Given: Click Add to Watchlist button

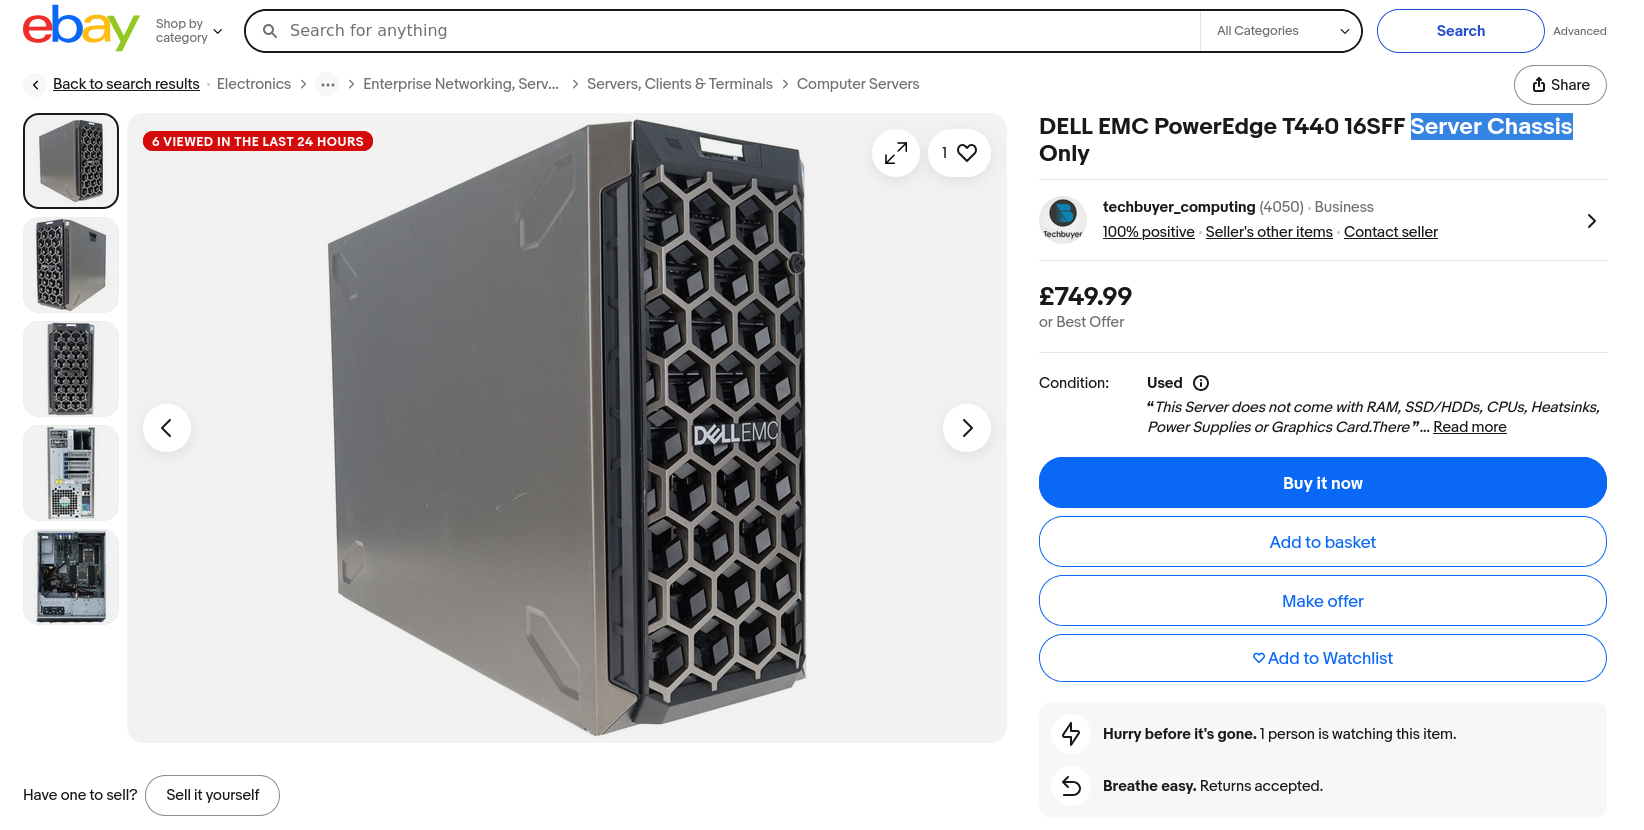Looking at the screenshot, I should (x=1323, y=658).
